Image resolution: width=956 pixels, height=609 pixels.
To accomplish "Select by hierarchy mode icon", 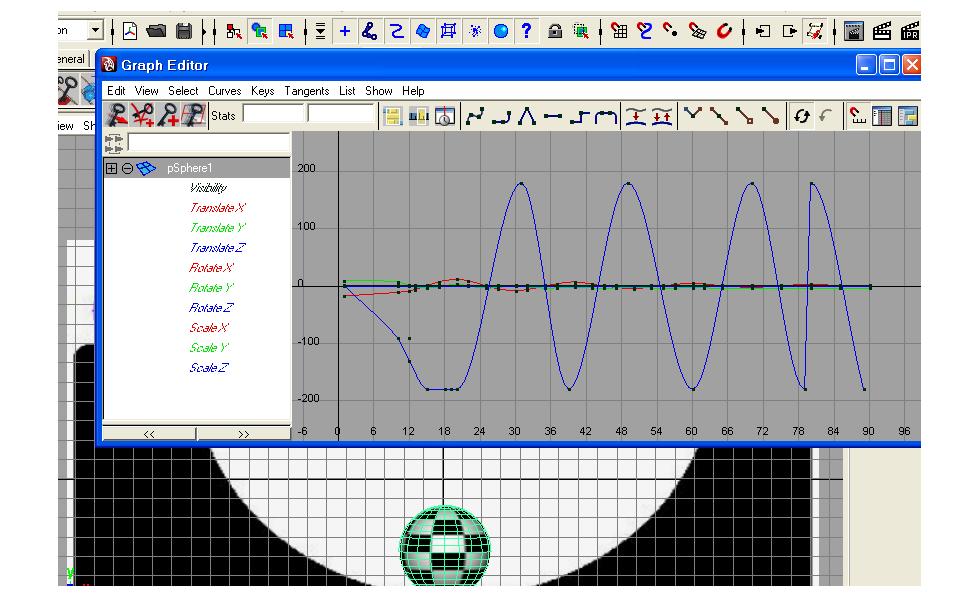I will point(234,31).
